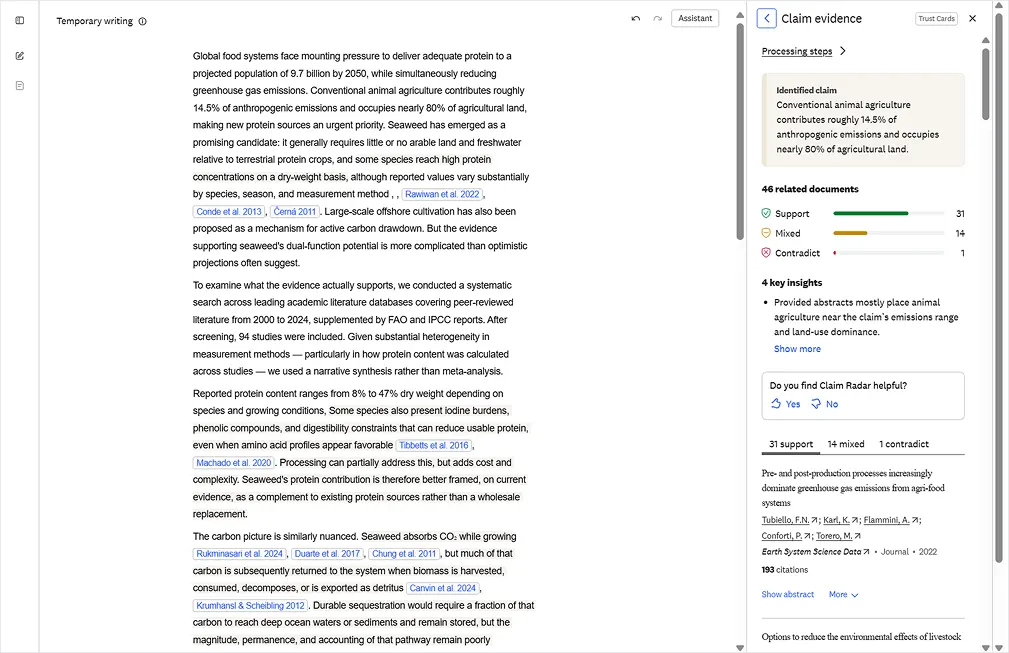Open the Rawiwan et al. 2022 citation

(x=442, y=194)
